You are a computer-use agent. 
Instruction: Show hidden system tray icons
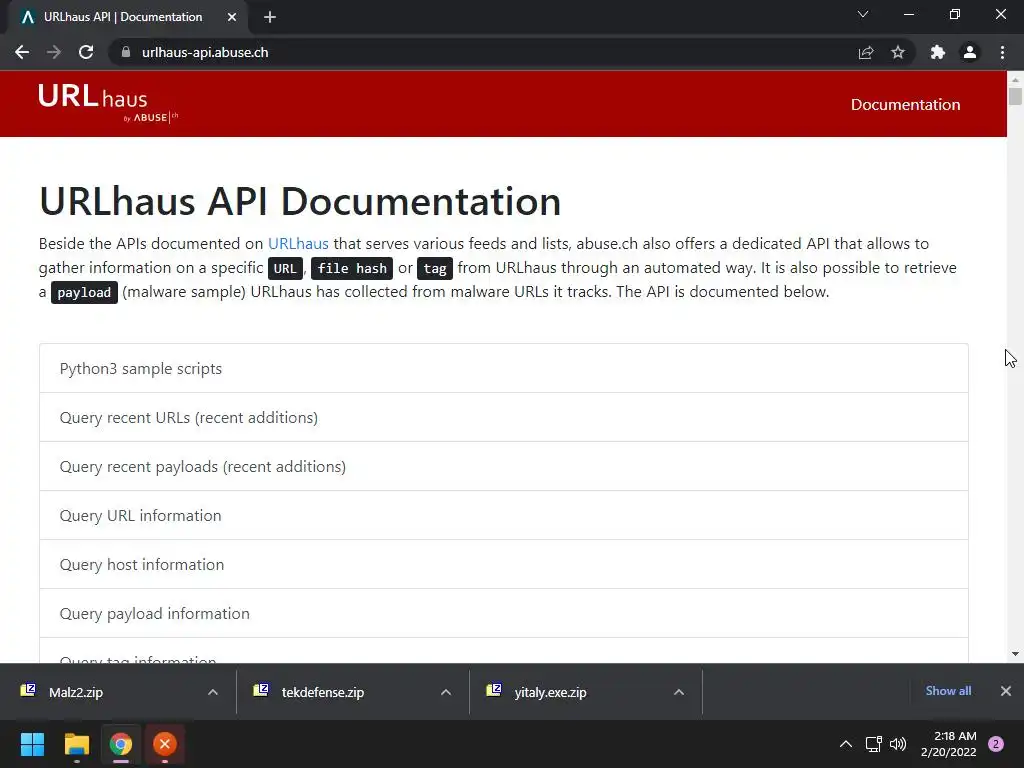tap(846, 744)
